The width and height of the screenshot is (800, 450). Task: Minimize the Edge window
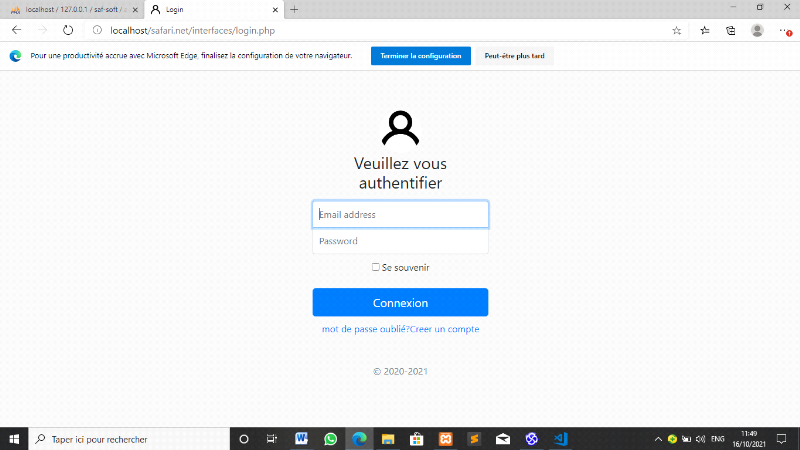733,7
